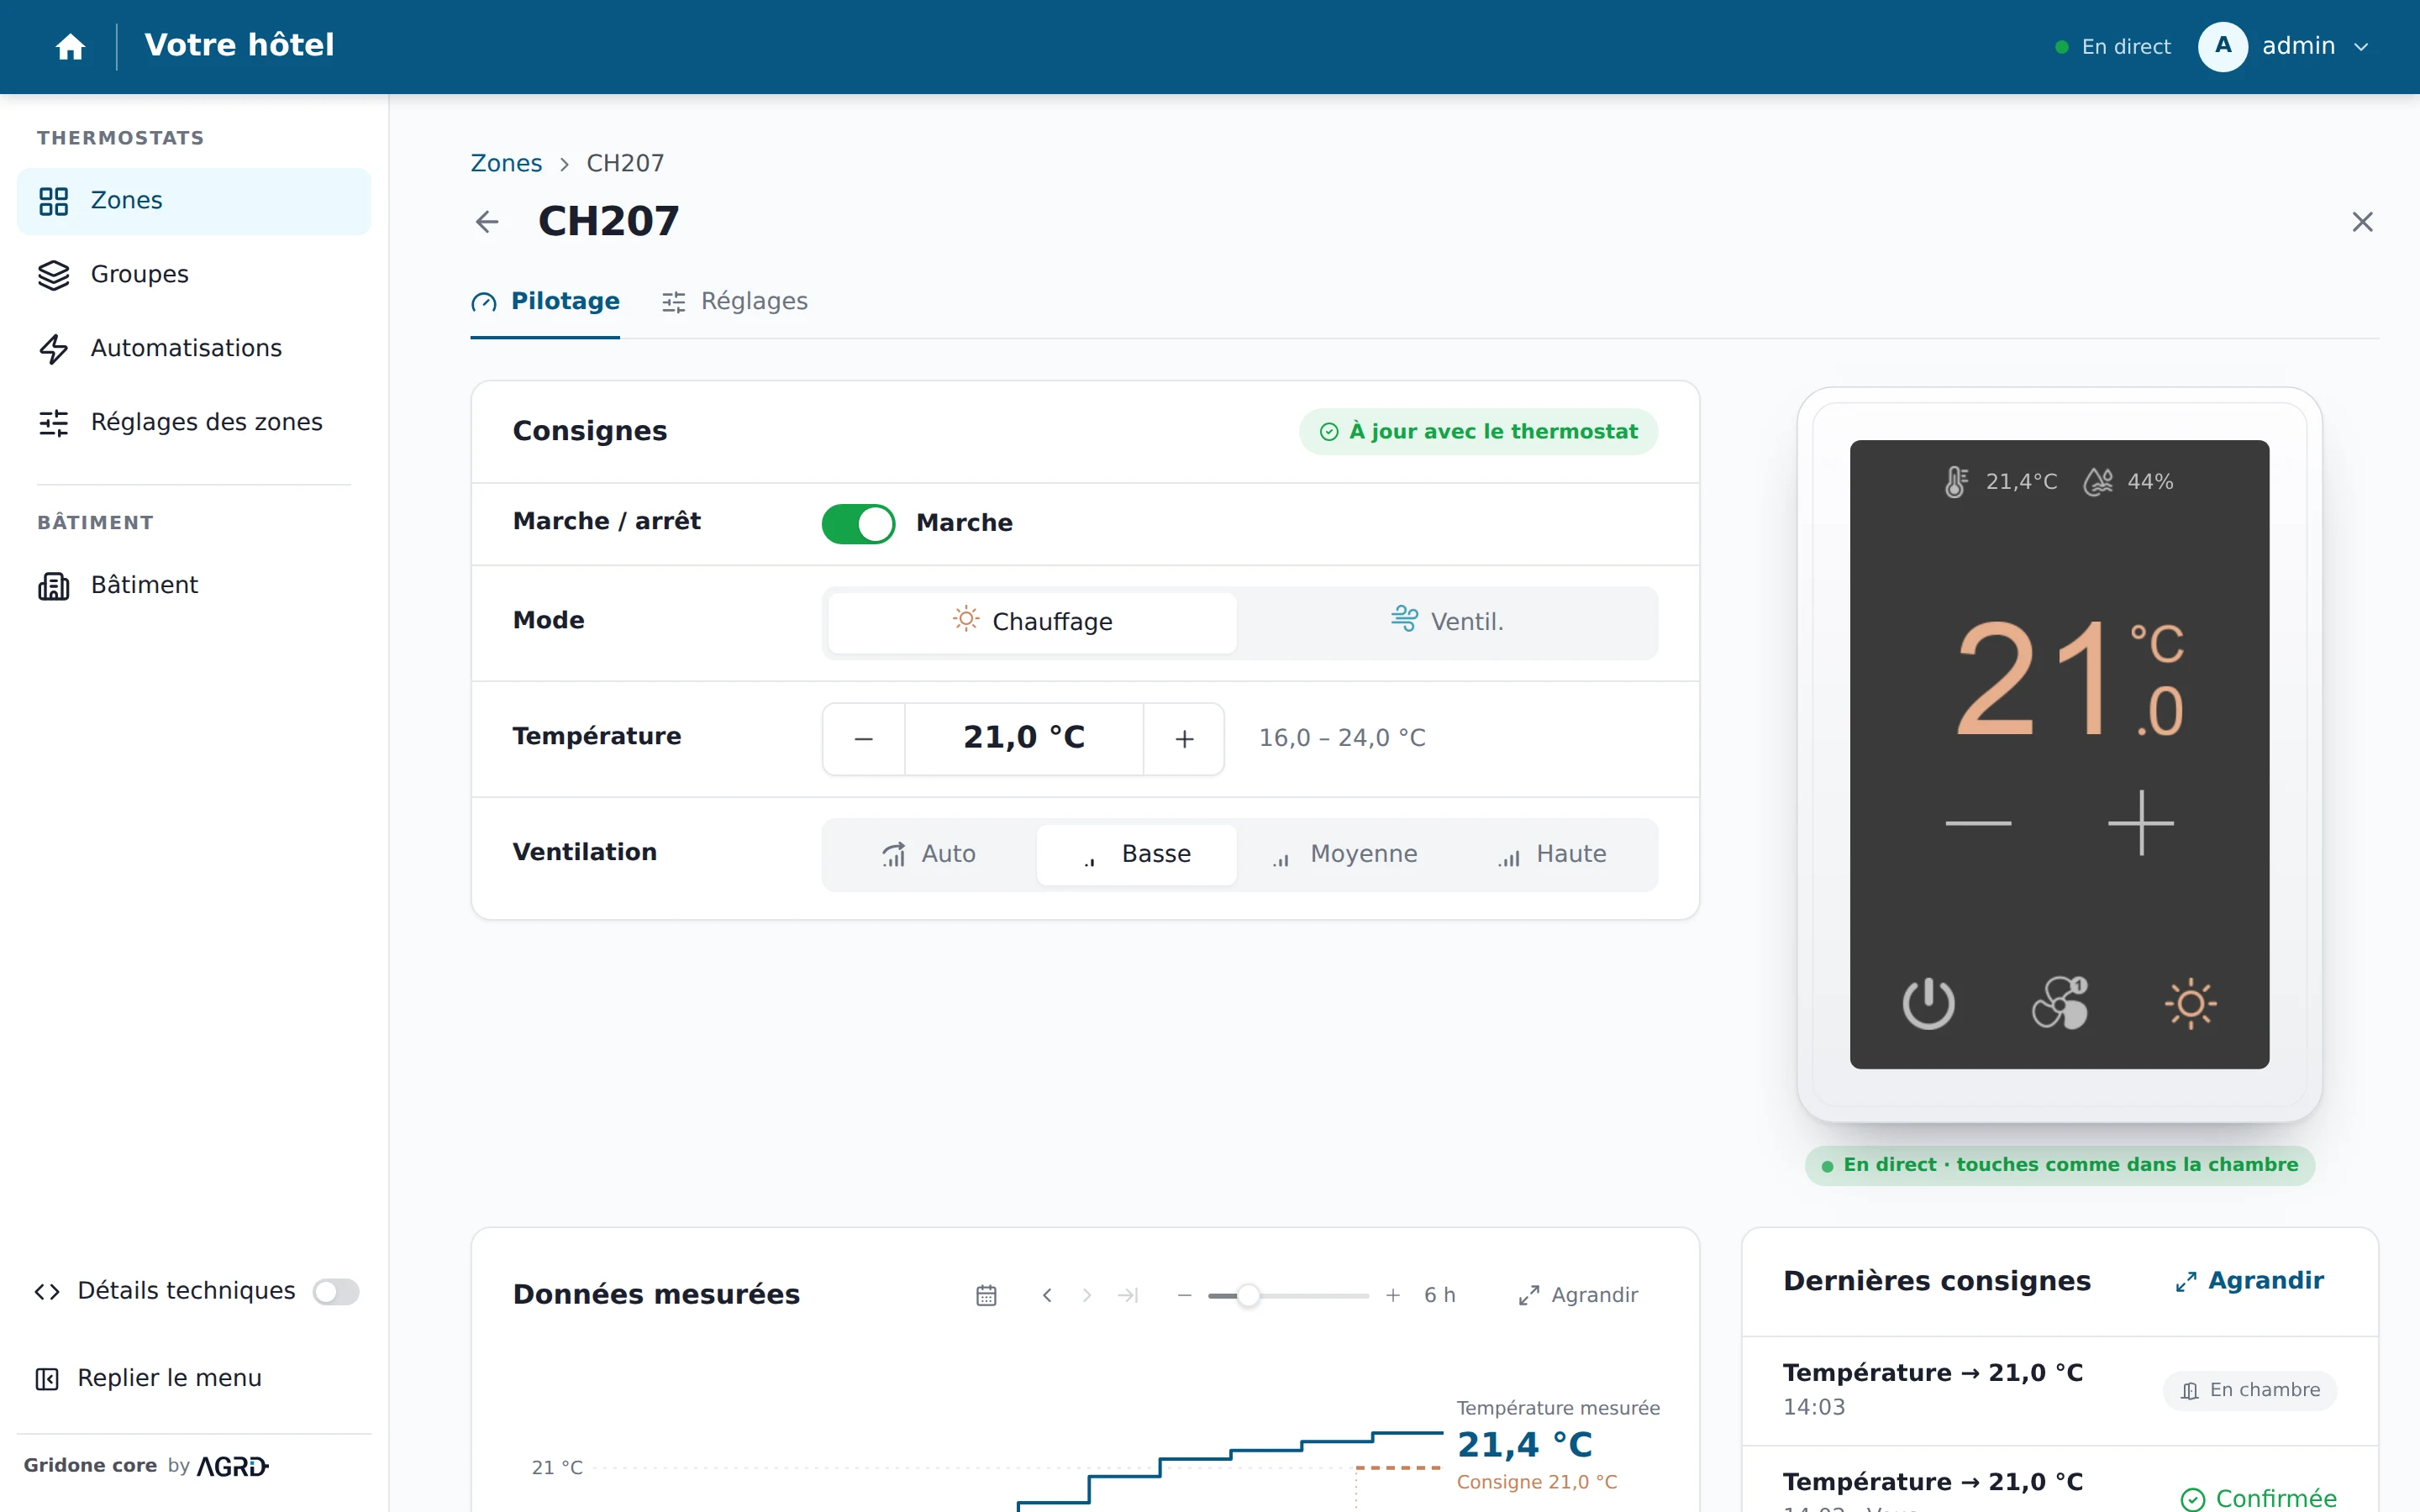The height and width of the screenshot is (1512, 2420).
Task: Tap the fan icon on thermostat preview
Action: (2060, 1003)
